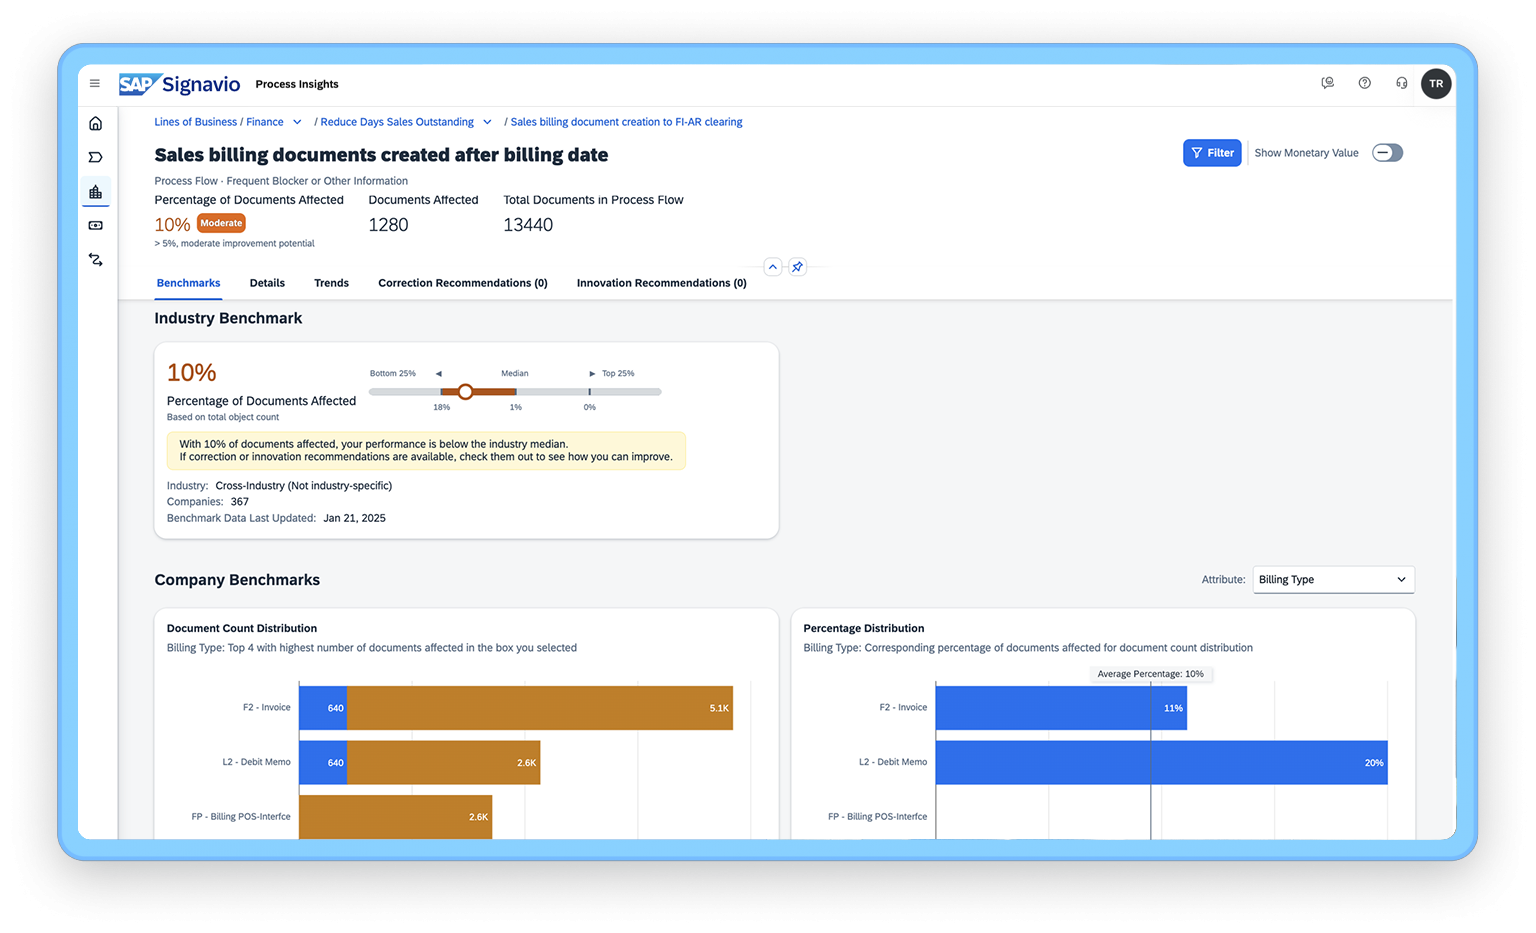The height and width of the screenshot is (933, 1536).
Task: Open the Correction Recommendations tab
Action: (x=462, y=283)
